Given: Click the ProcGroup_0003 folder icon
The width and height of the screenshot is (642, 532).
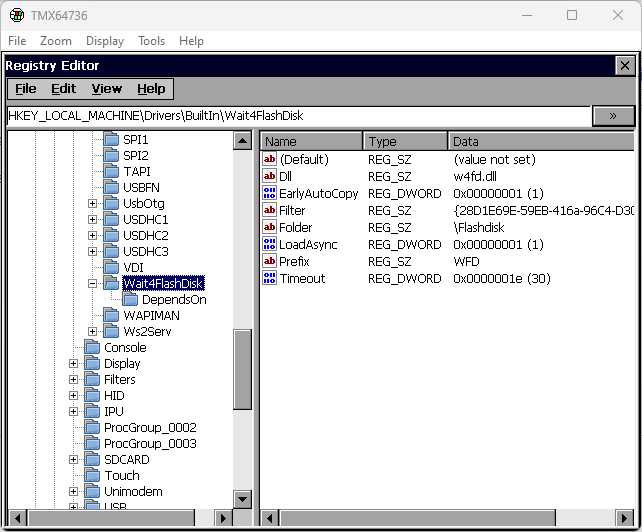Looking at the screenshot, I should point(92,444).
